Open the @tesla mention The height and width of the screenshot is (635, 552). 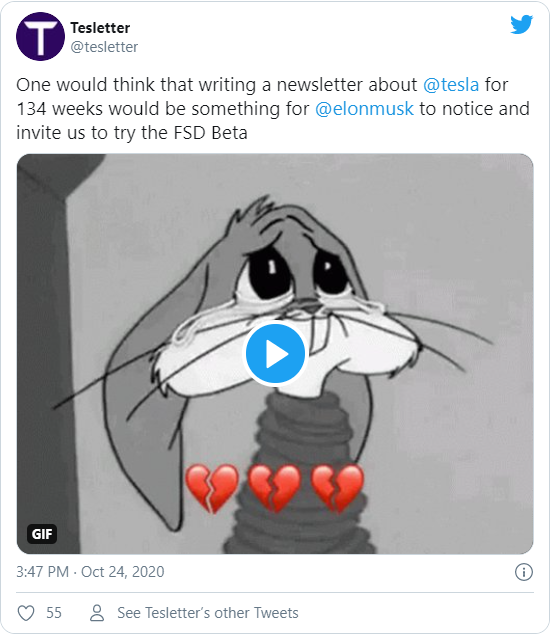(x=451, y=85)
